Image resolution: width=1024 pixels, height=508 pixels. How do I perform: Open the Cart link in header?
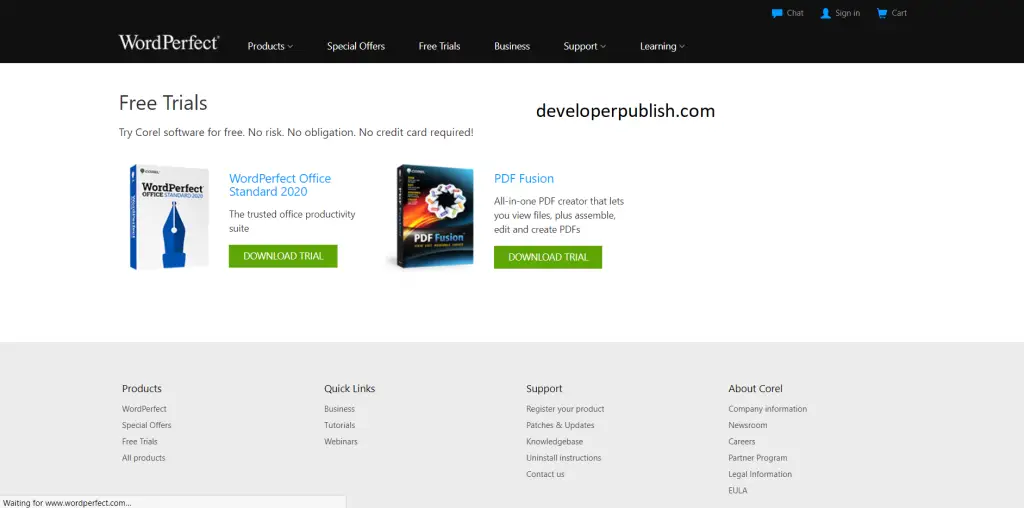click(899, 13)
